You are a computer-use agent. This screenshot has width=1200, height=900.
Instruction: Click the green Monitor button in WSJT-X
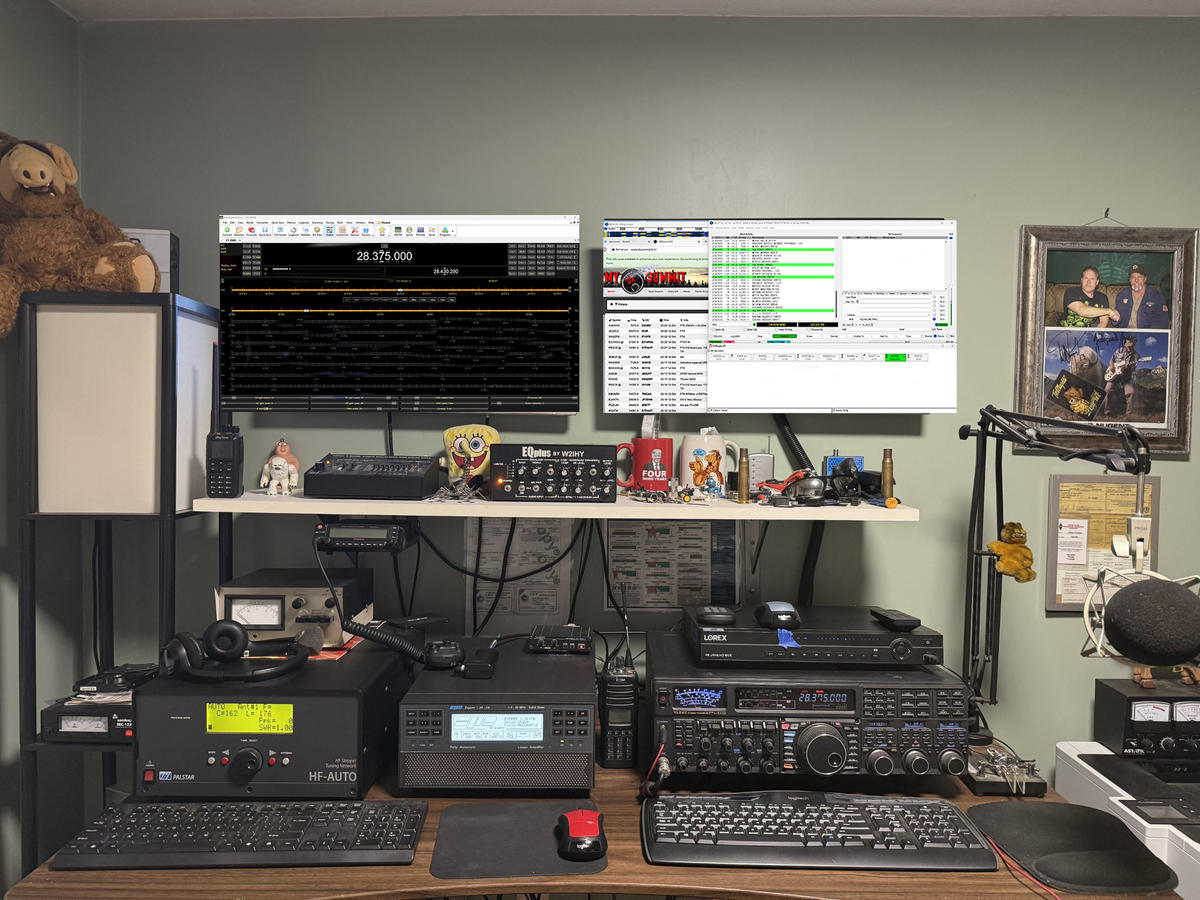coord(784,336)
